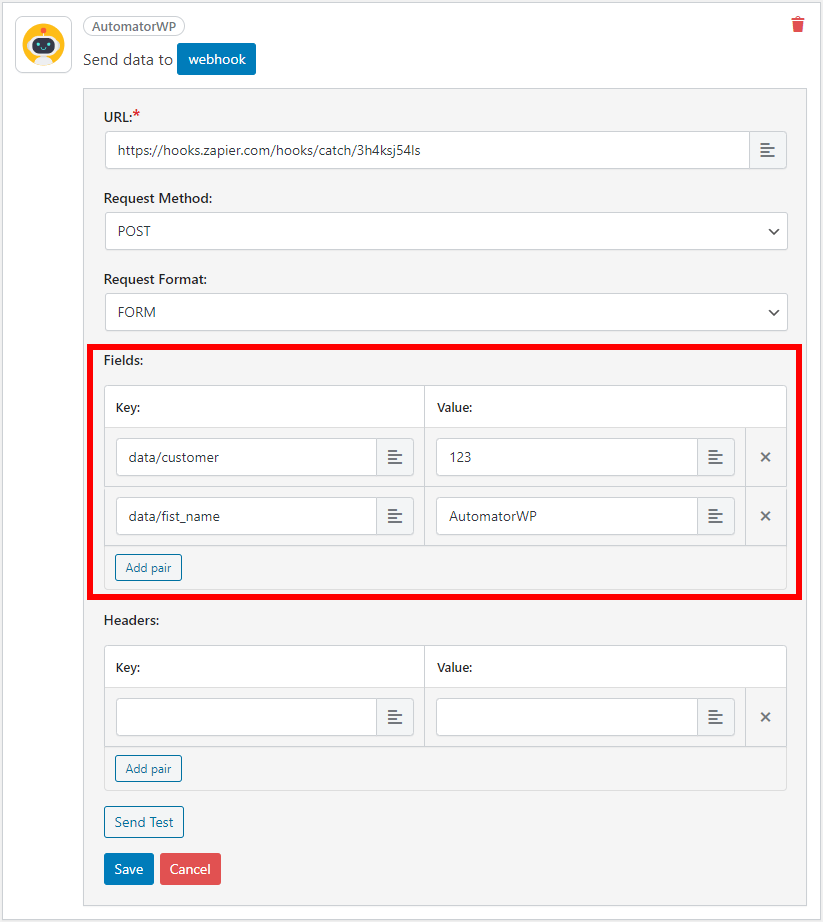Click Send Test to test the webhook

coord(143,821)
